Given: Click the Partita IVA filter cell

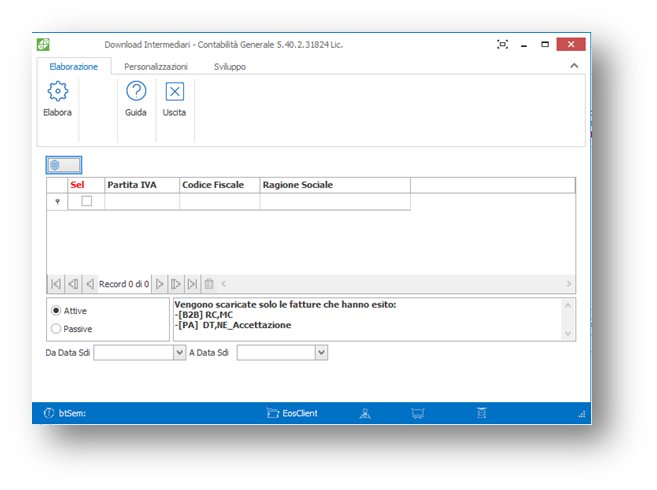Looking at the screenshot, I should [142, 201].
